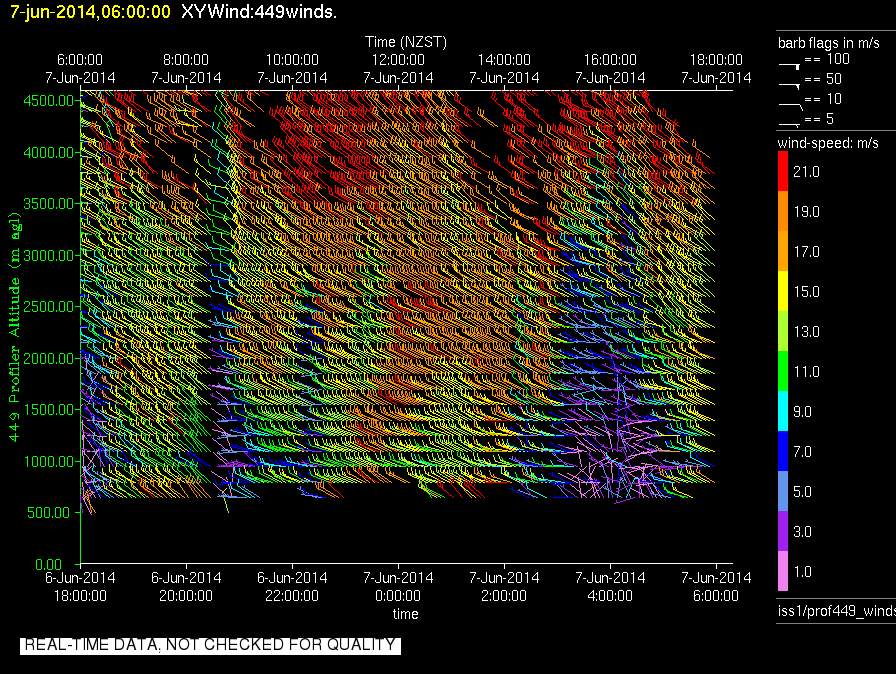Viewport: 896px width, 674px height.
Task: Click the 50 m/s barb flag icon
Action: coord(790,85)
